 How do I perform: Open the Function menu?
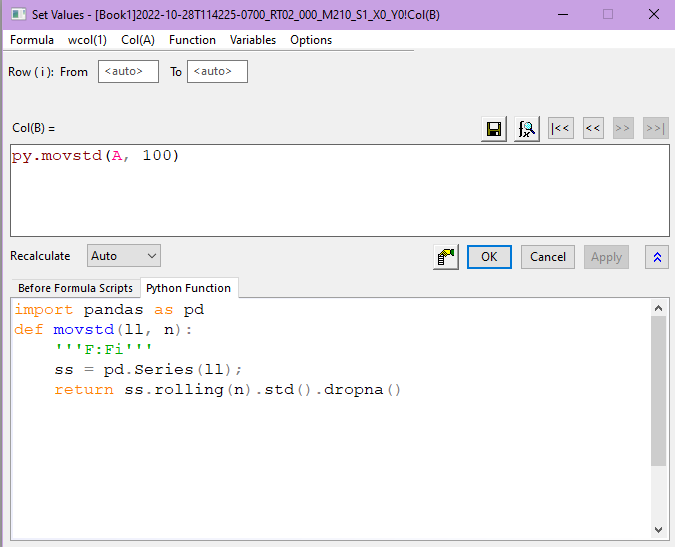(192, 40)
